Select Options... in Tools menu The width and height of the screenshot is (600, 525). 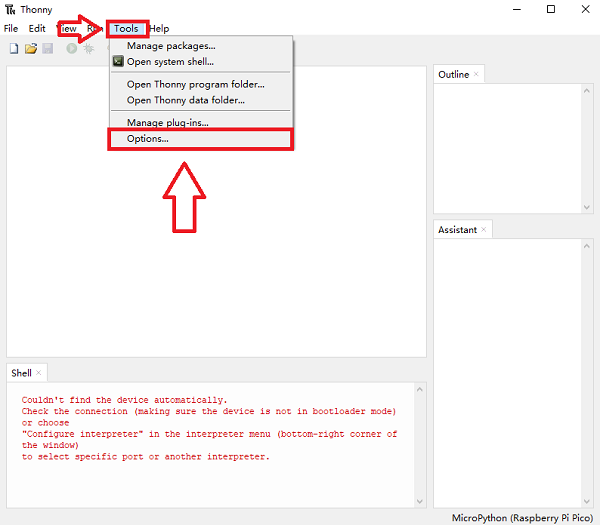pos(201,139)
